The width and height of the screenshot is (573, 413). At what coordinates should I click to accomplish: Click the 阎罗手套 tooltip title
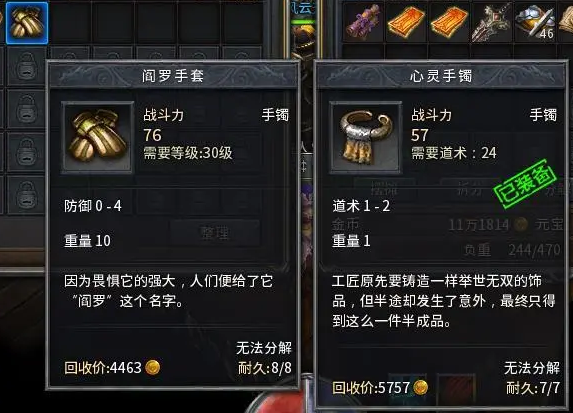click(172, 76)
